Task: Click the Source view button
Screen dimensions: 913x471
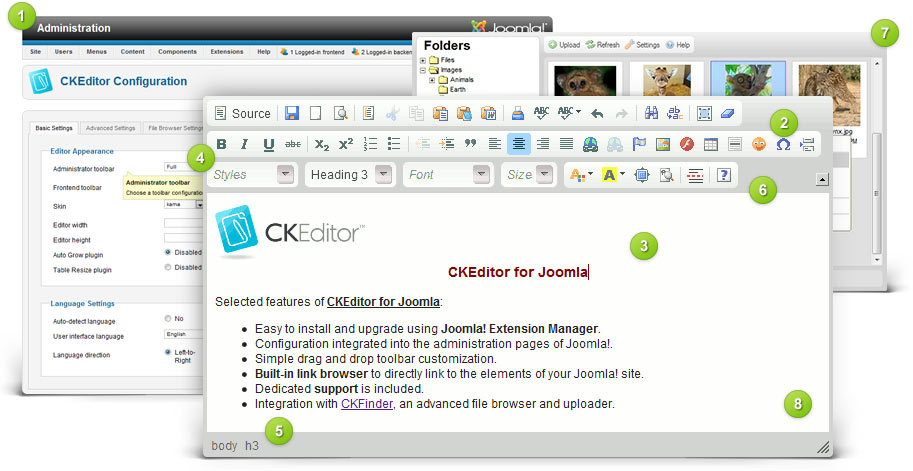Action: 242,114
